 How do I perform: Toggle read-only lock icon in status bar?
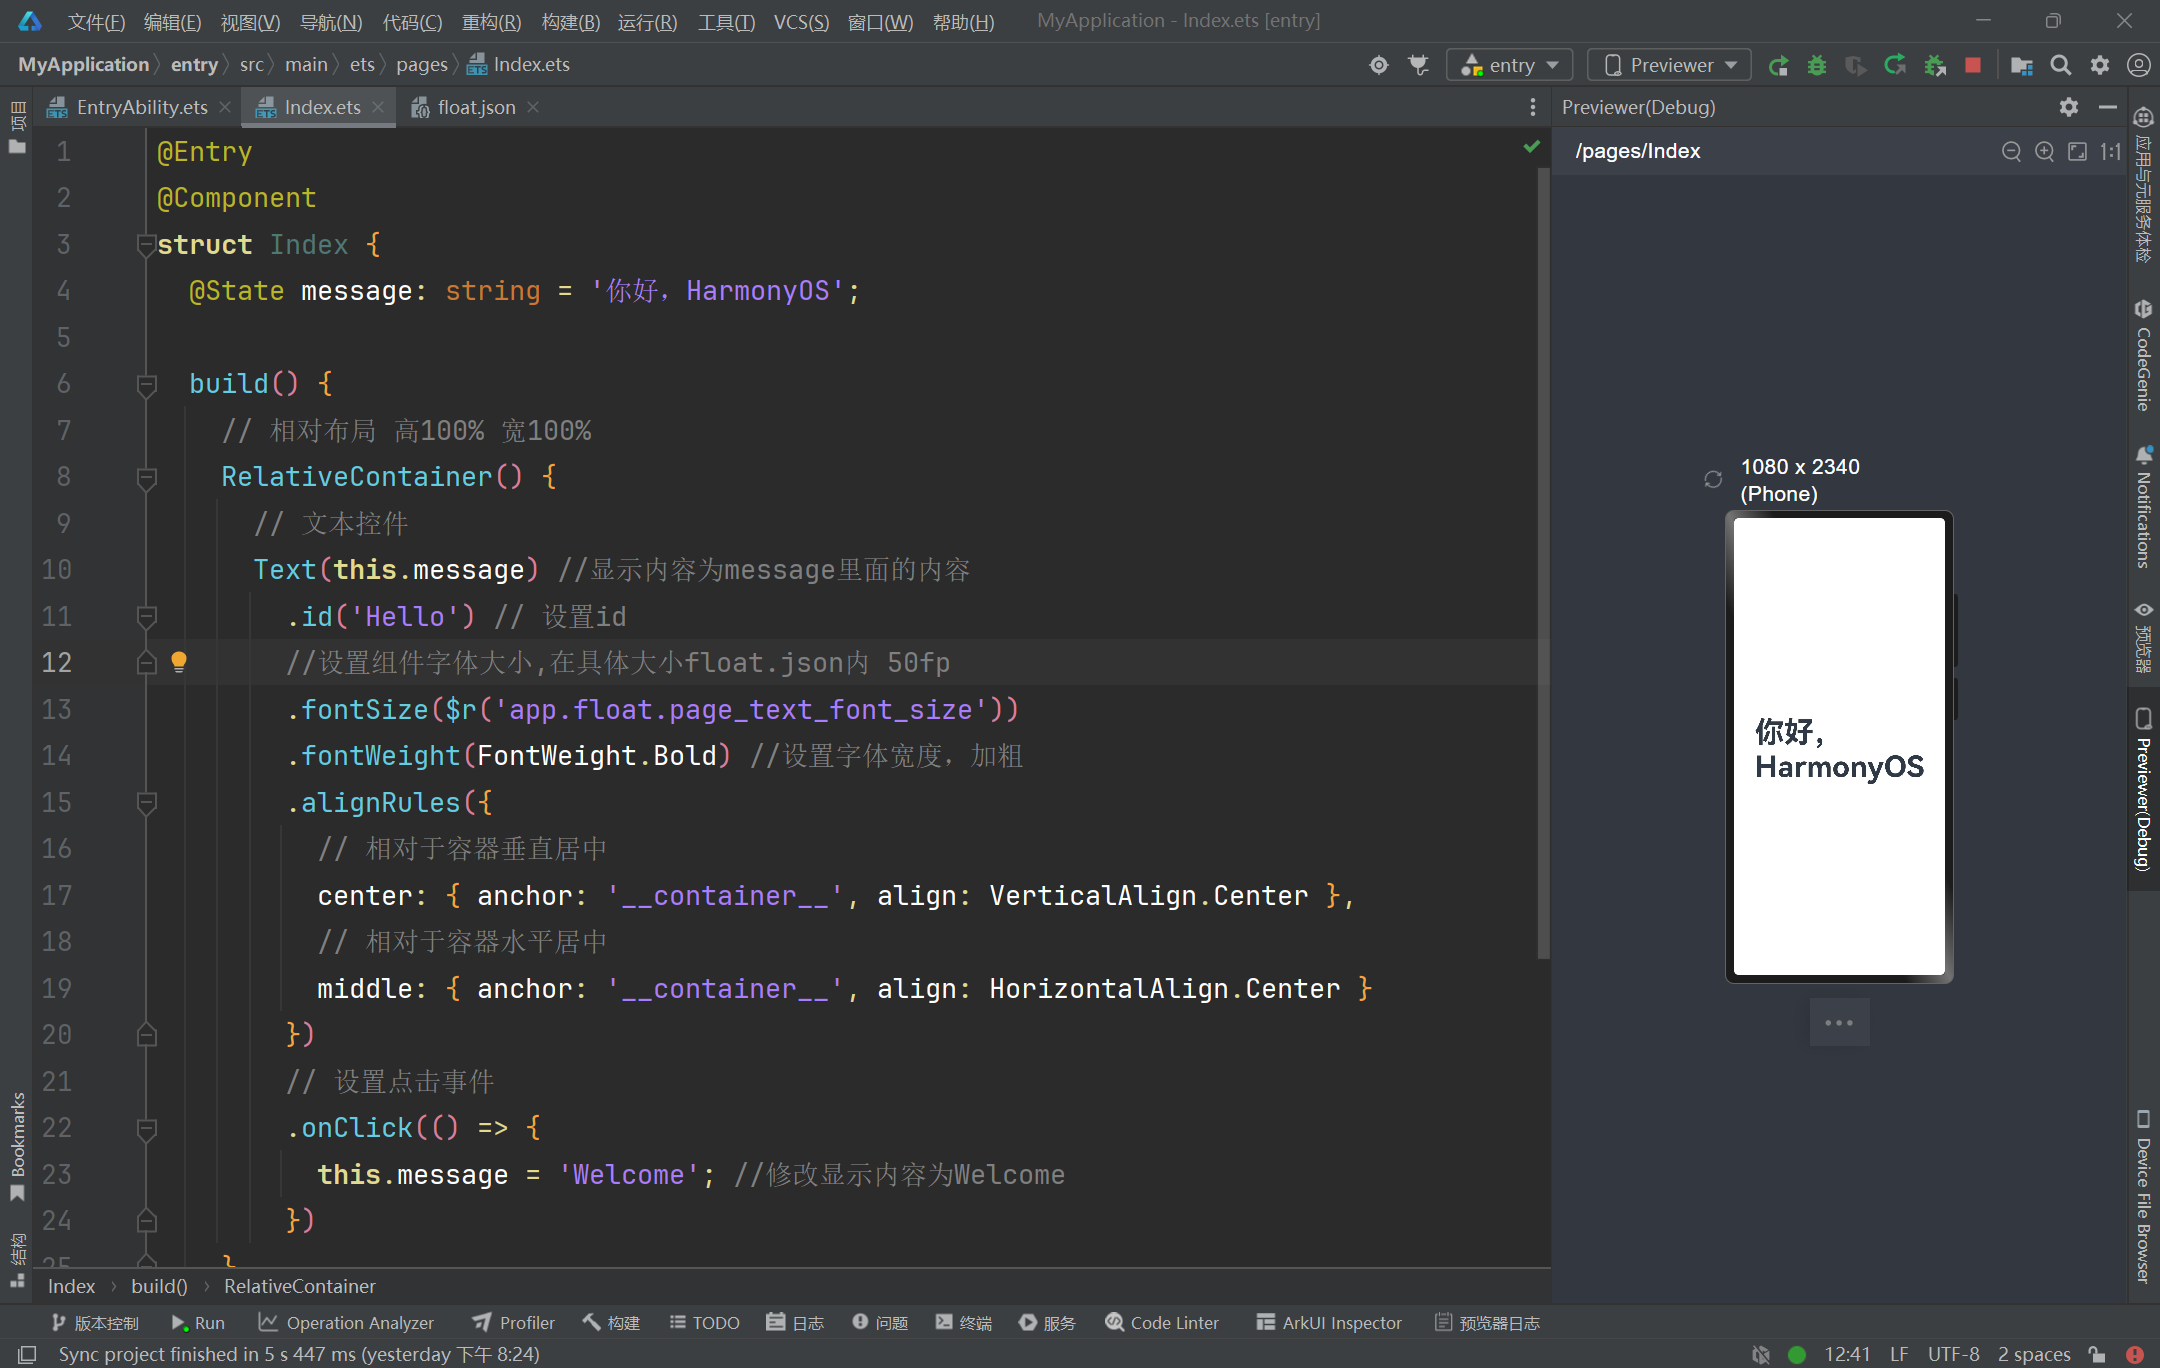point(2098,1354)
